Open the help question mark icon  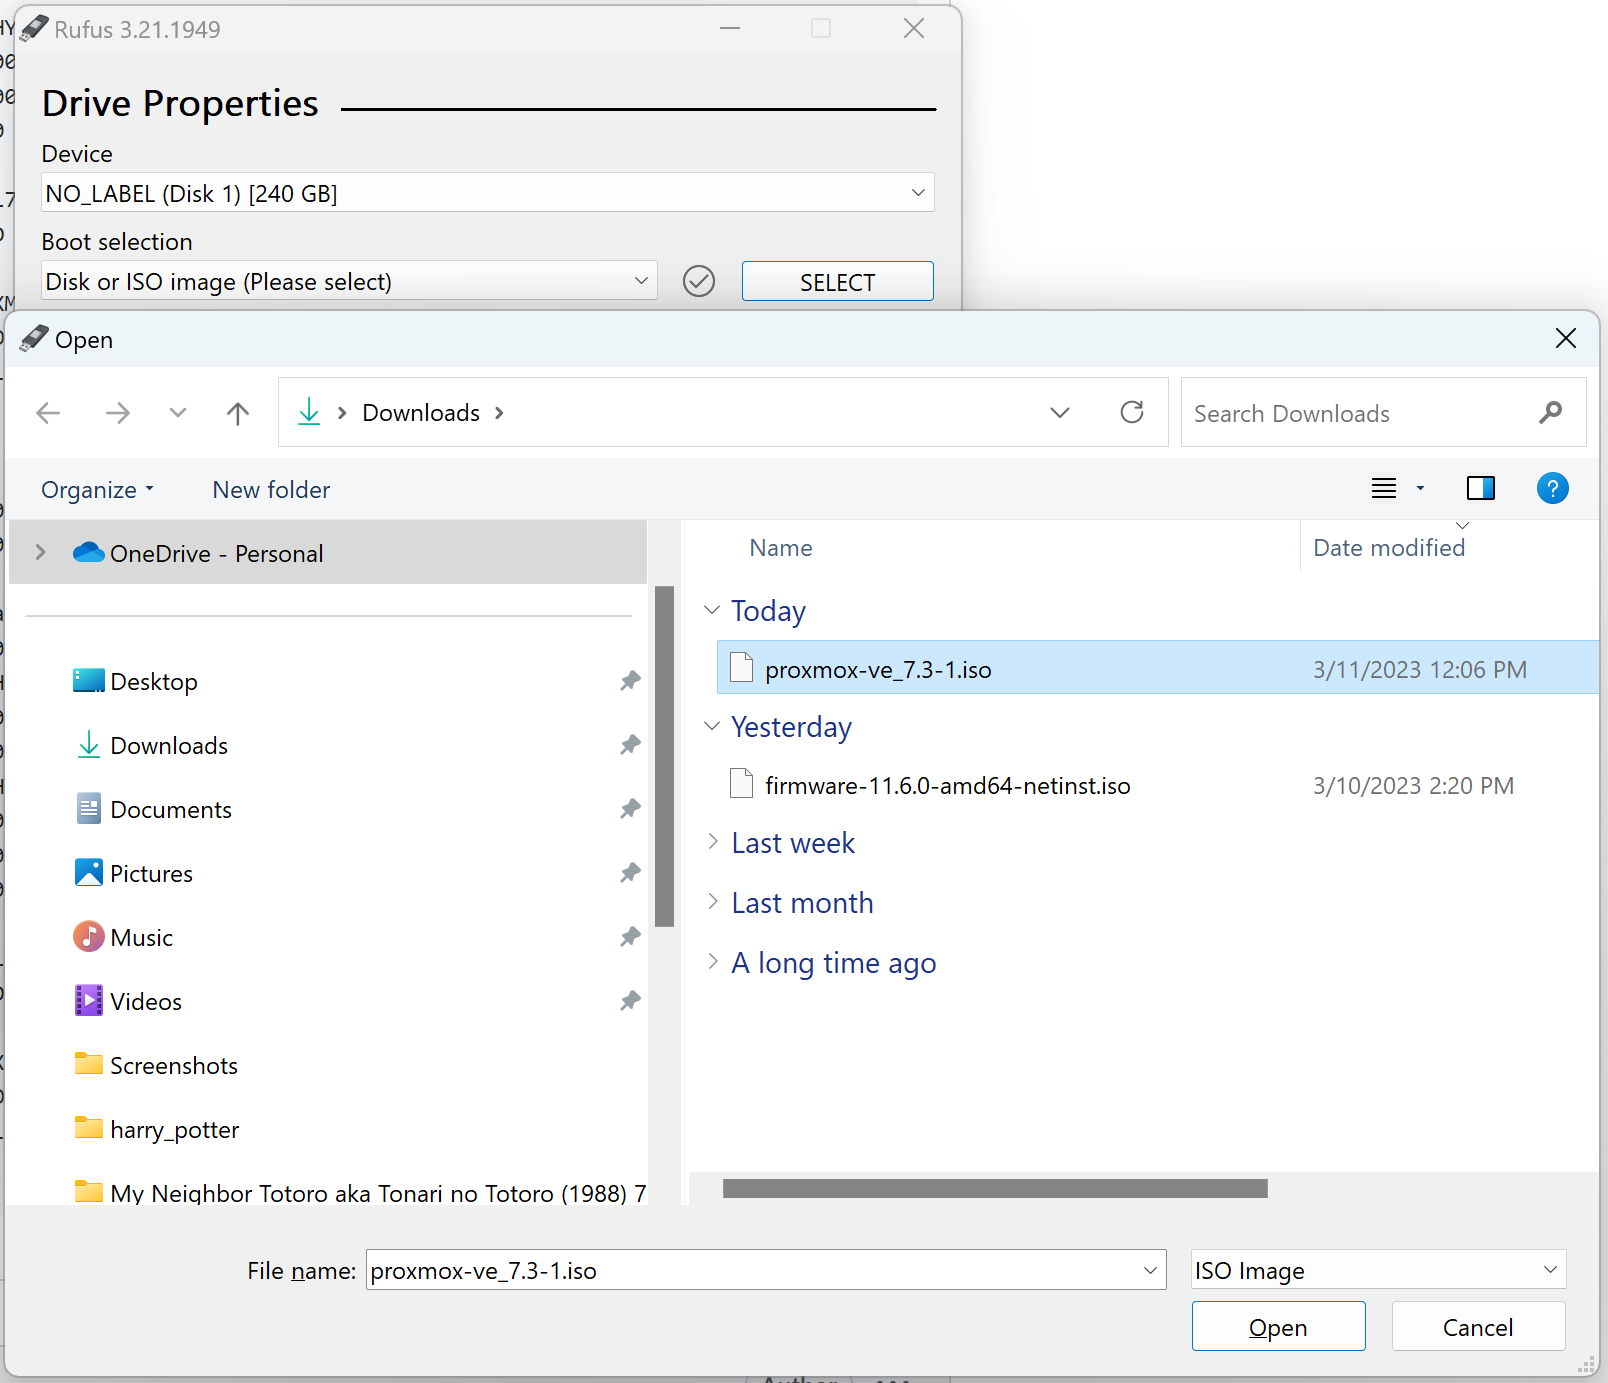pos(1552,489)
